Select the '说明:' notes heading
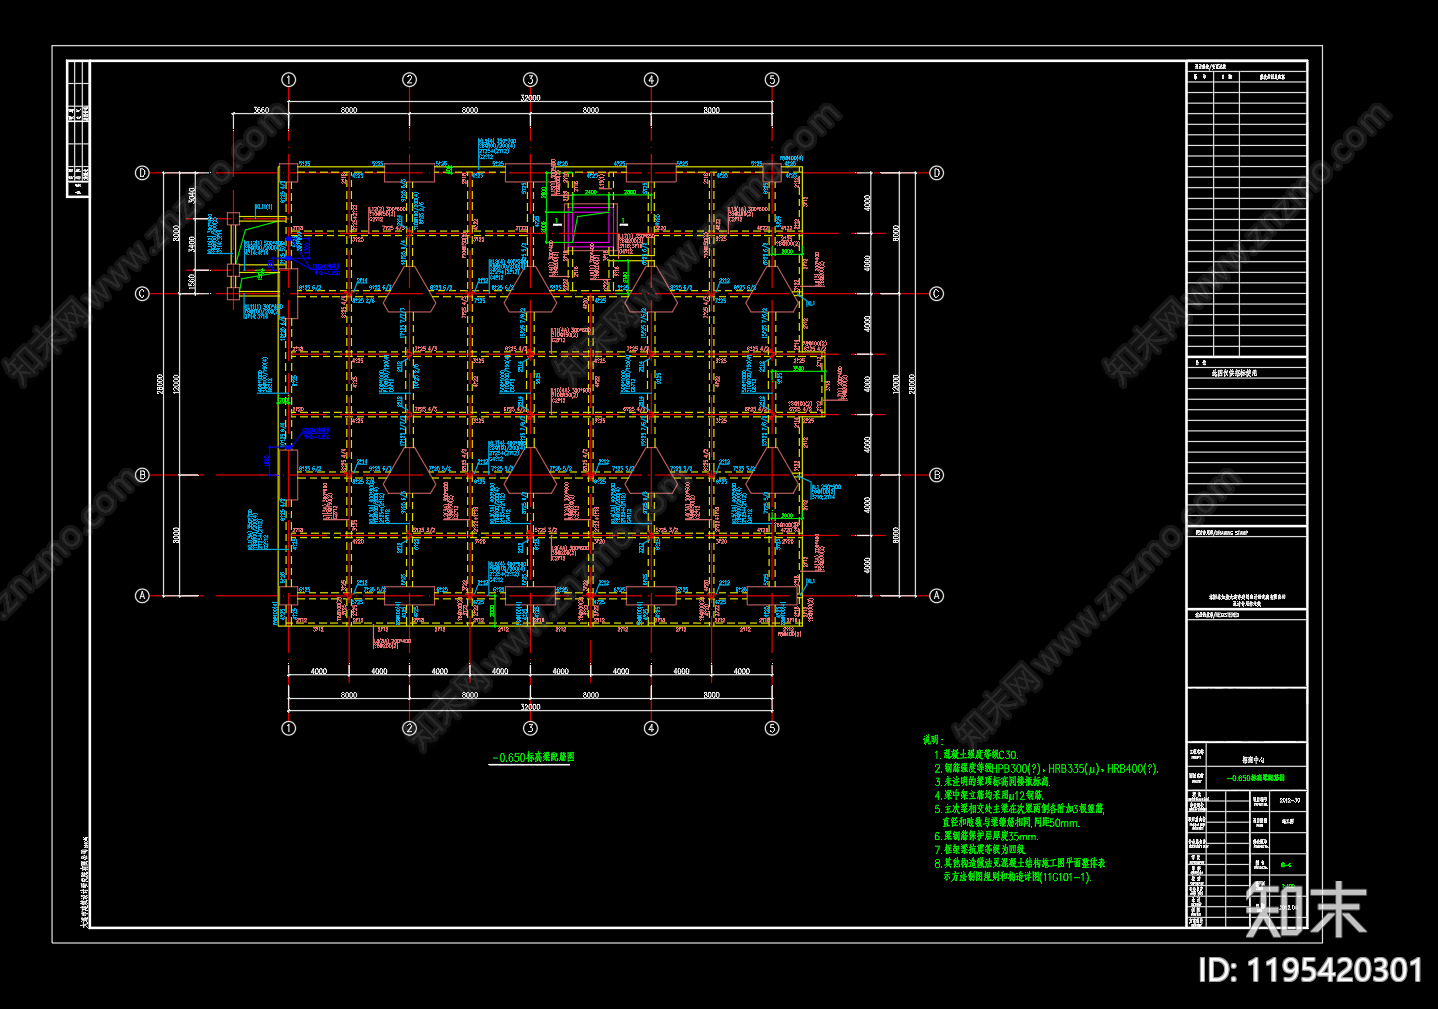Image resolution: width=1438 pixels, height=1009 pixels. [x=932, y=741]
